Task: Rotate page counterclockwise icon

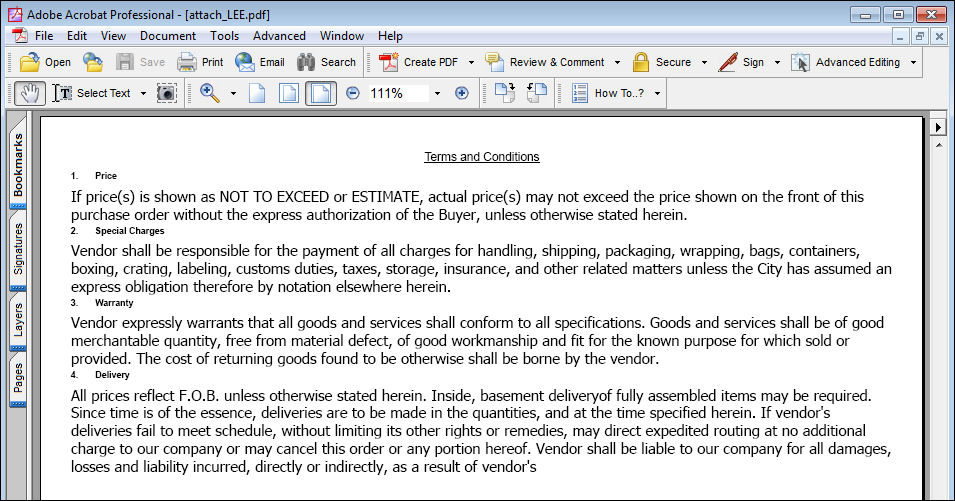Action: [537, 93]
